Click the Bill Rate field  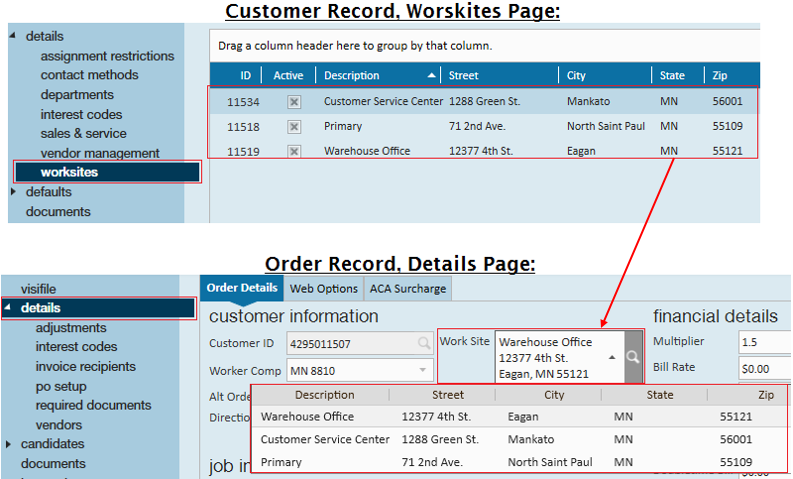765,368
